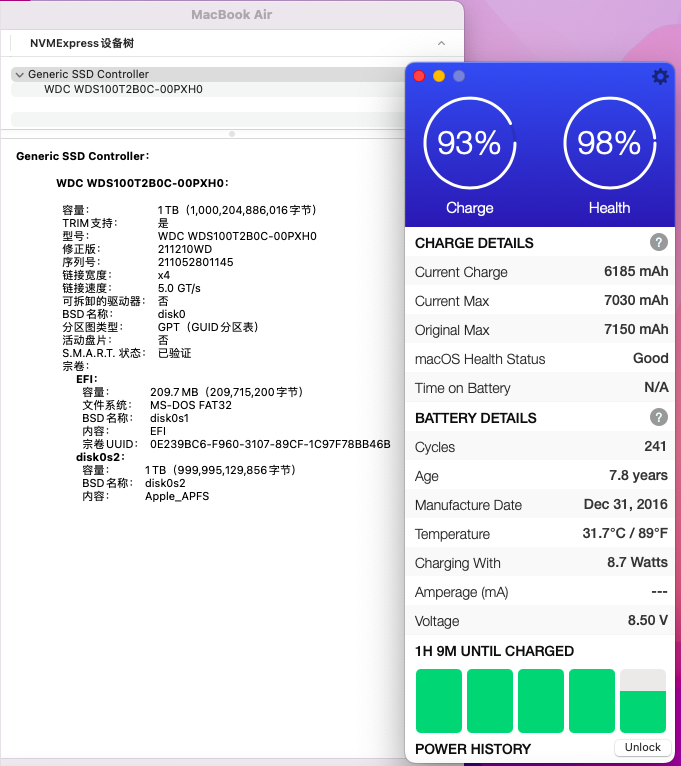Click revision value 211210WD
This screenshot has height=766, width=681.
185,249
